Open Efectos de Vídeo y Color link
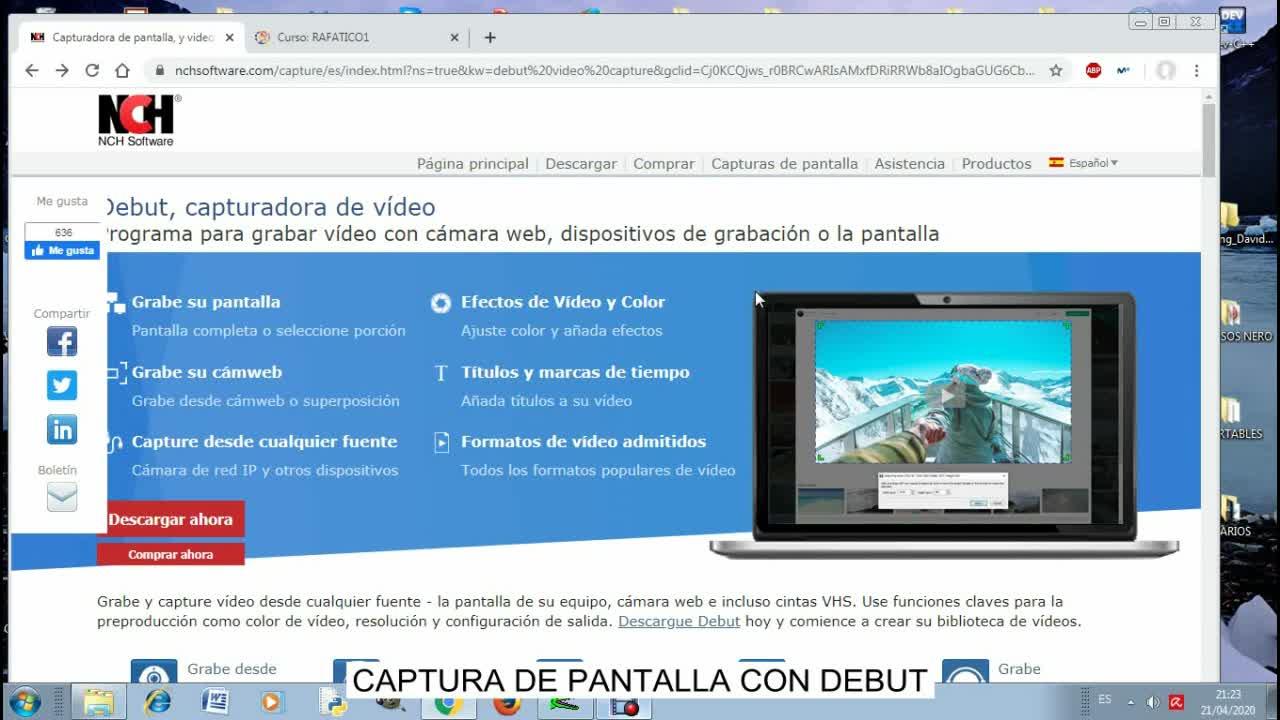Screen dimensions: 1280x720 point(563,302)
